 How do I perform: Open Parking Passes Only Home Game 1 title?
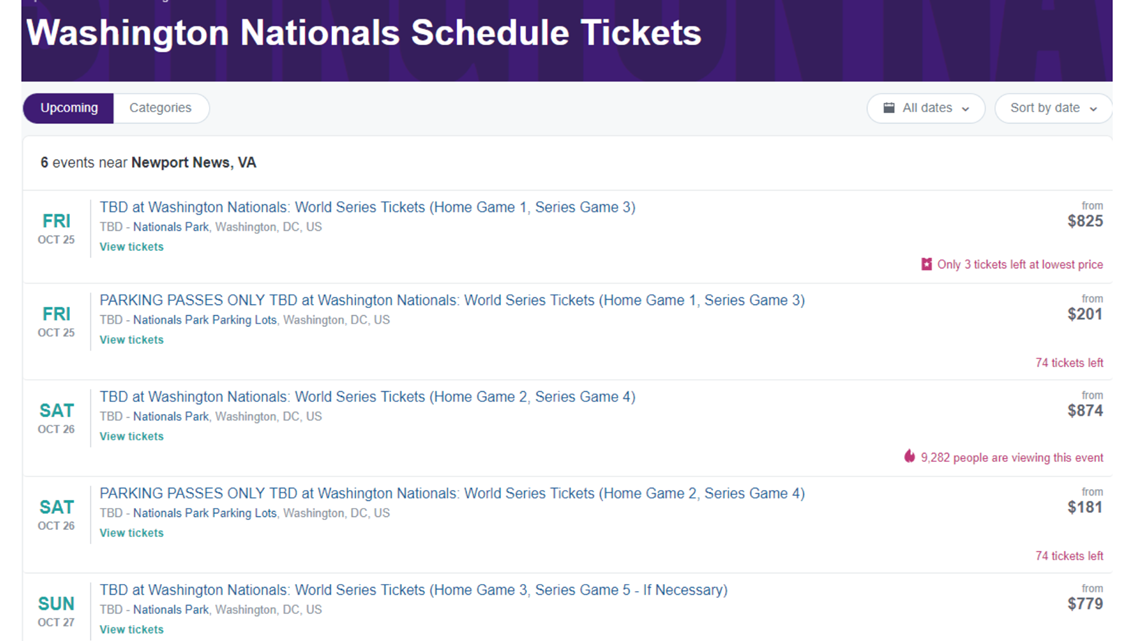452,300
